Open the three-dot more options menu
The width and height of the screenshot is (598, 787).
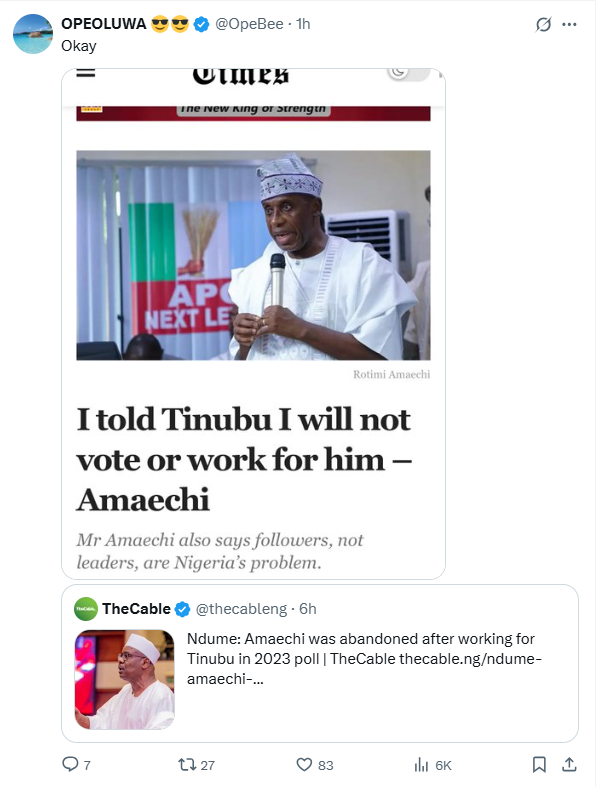coord(569,24)
